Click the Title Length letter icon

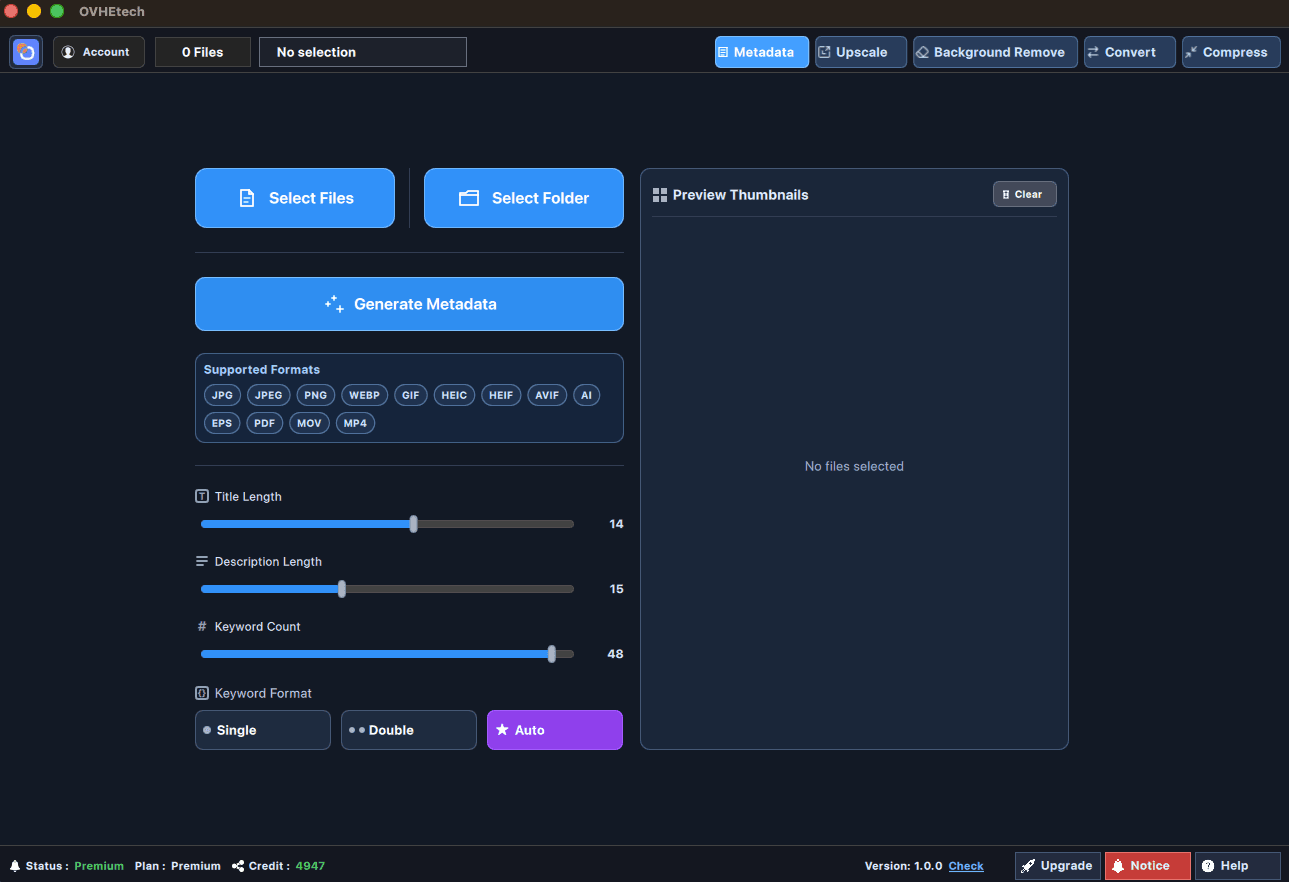(203, 496)
